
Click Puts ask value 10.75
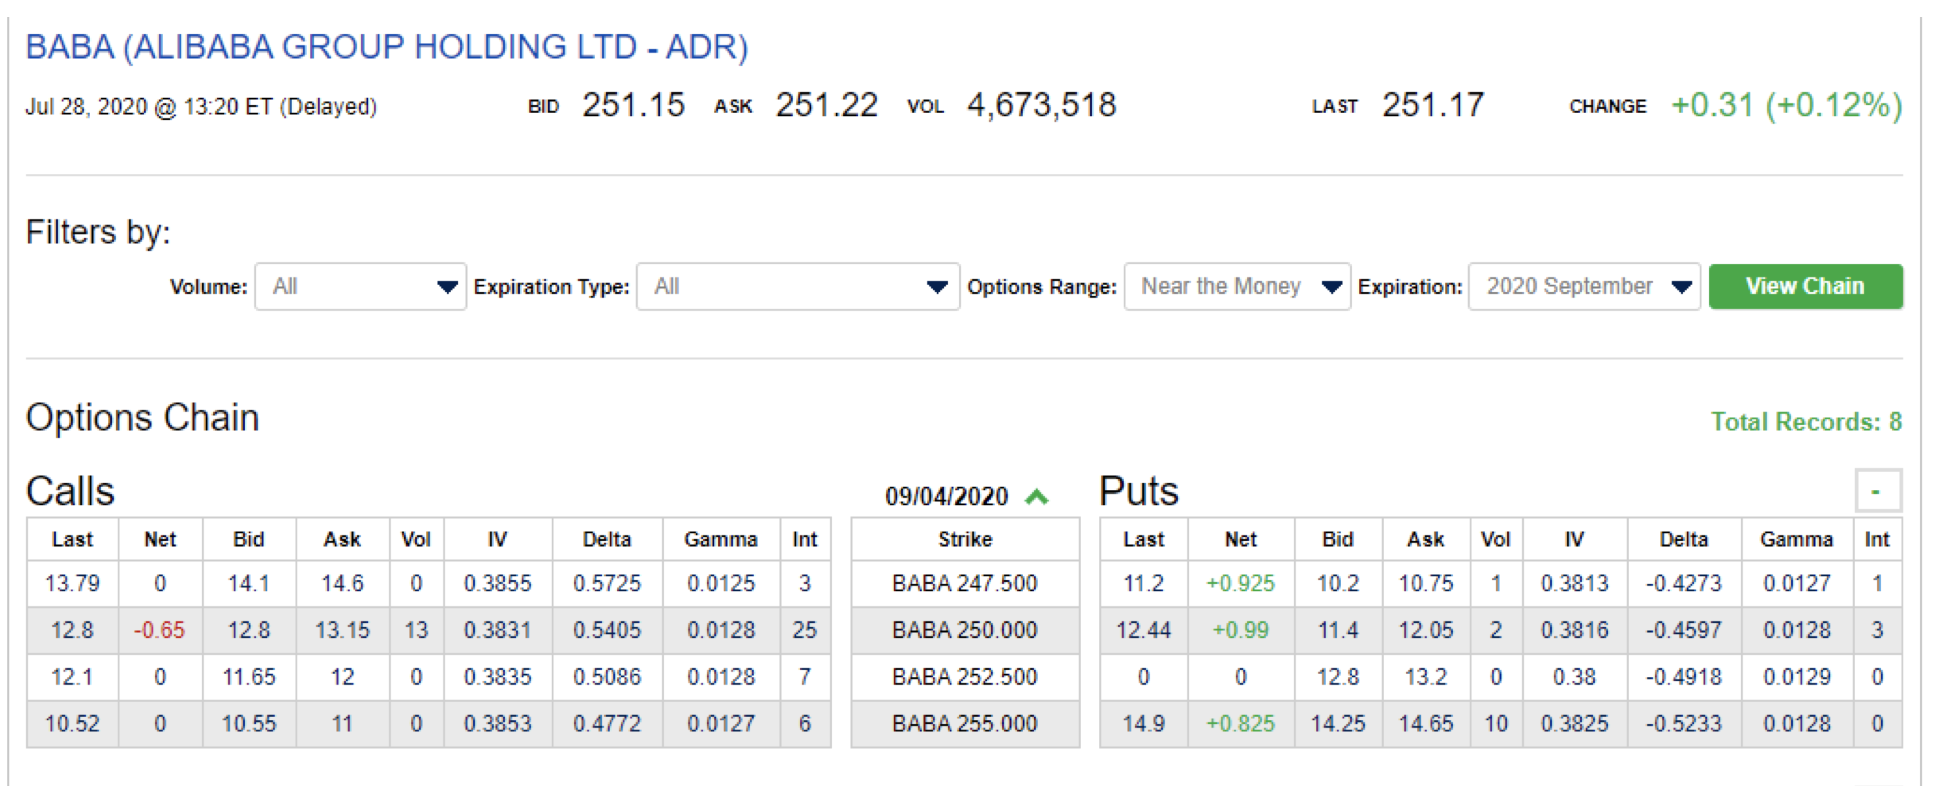tap(1426, 583)
